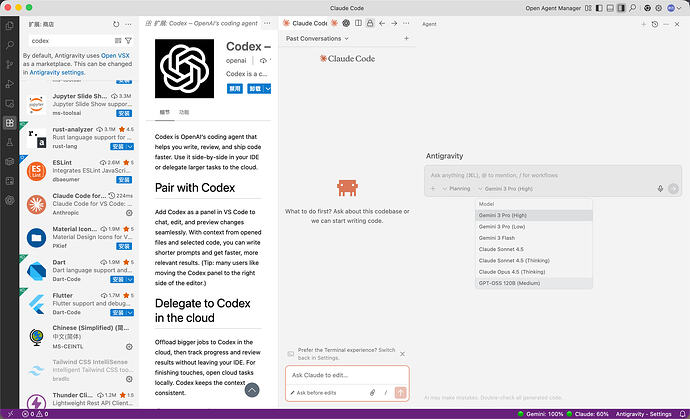Screen dimensions: 690x419
Task: Manage Claude Code extension gear icon
Action: (x=129, y=213)
